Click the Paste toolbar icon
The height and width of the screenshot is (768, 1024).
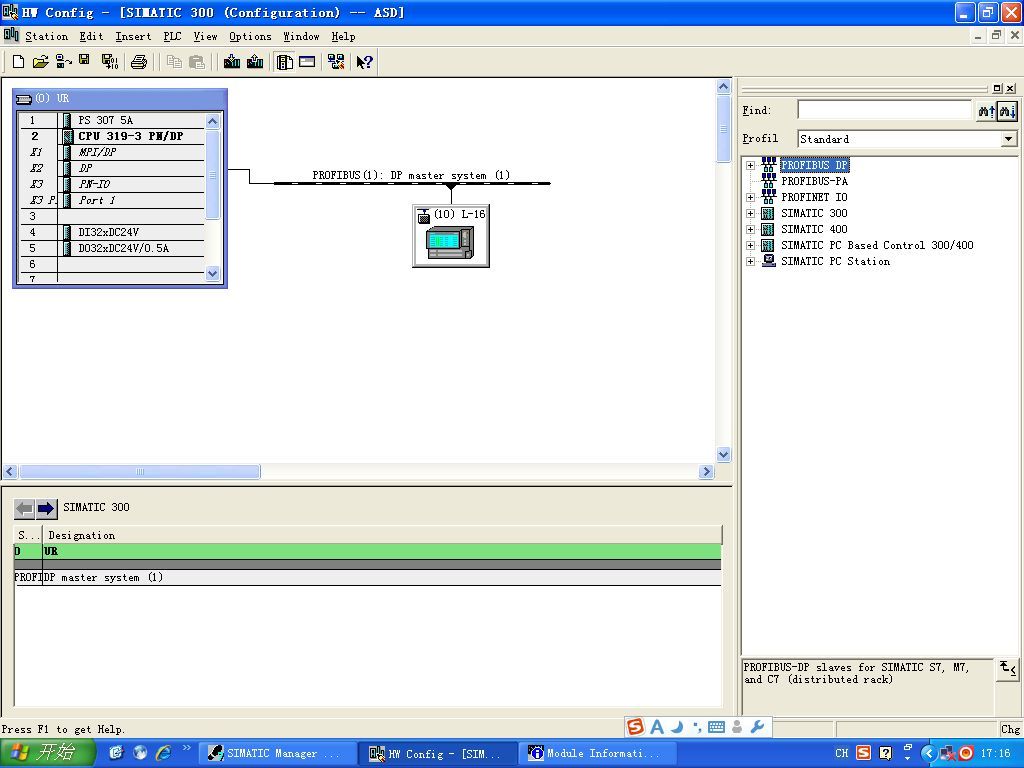point(197,62)
